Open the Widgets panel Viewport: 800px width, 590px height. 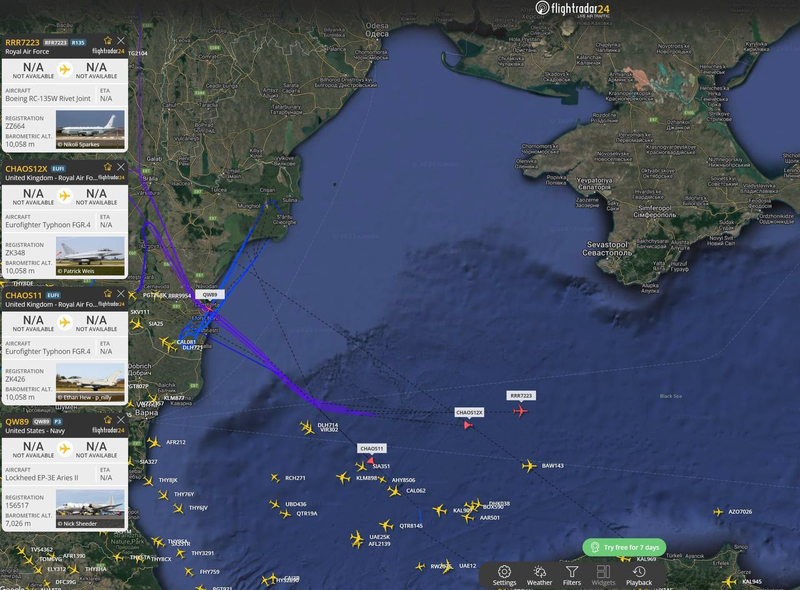[603, 576]
